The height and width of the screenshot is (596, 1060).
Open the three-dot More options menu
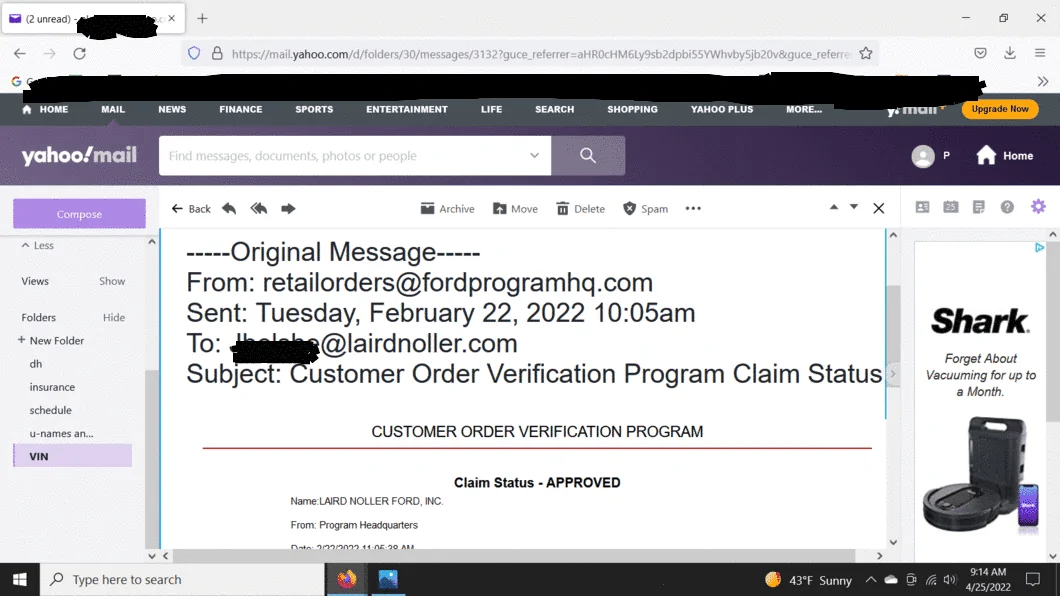click(x=693, y=208)
